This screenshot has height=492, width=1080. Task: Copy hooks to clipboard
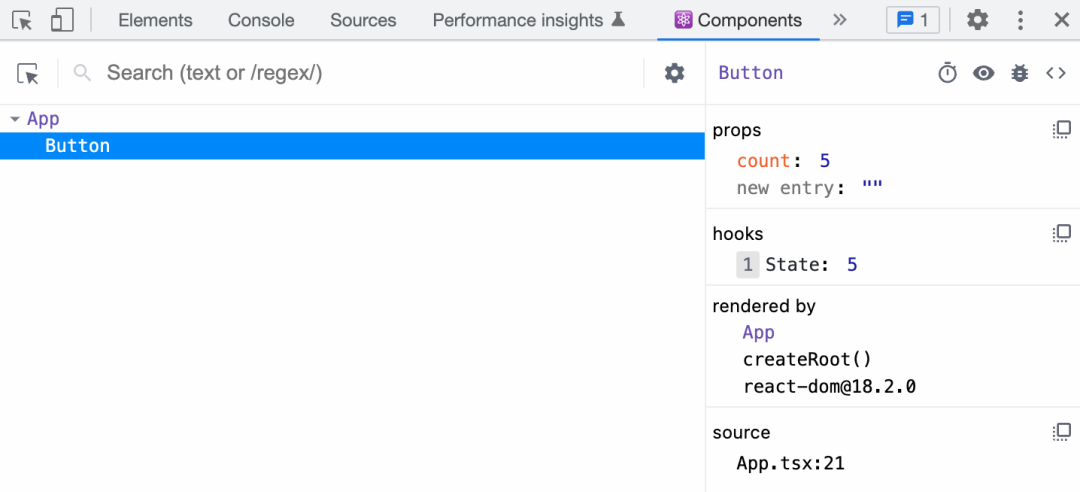pyautogui.click(x=1061, y=234)
